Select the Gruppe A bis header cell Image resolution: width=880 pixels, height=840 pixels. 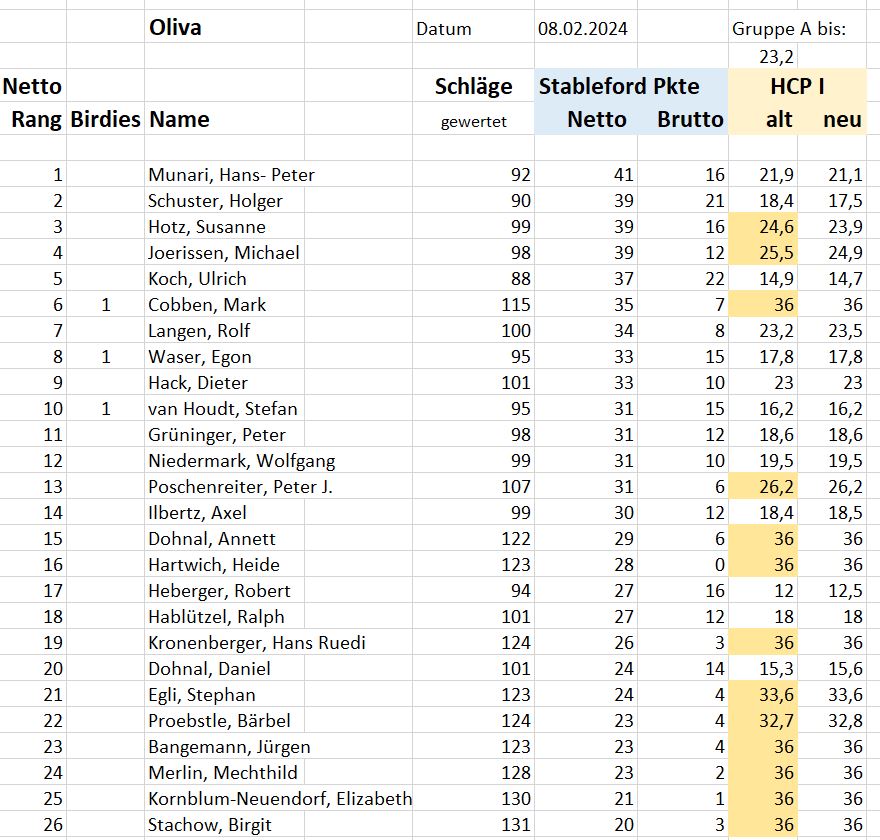(x=789, y=29)
